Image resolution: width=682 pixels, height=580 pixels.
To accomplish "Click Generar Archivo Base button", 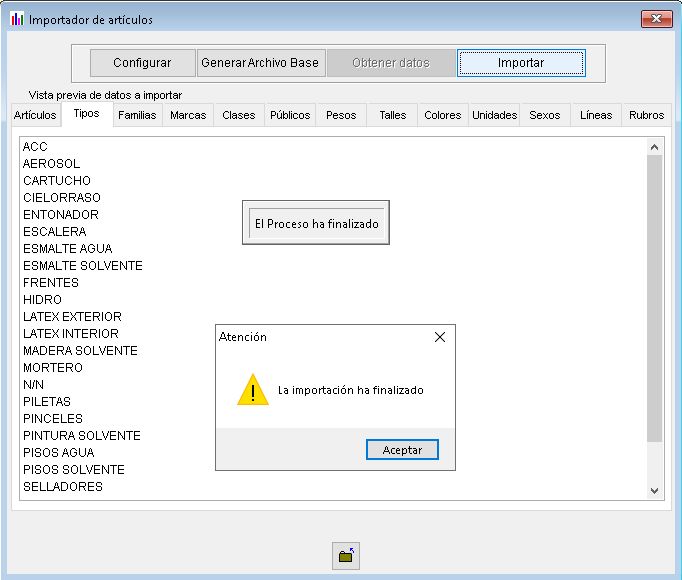I will 260,63.
